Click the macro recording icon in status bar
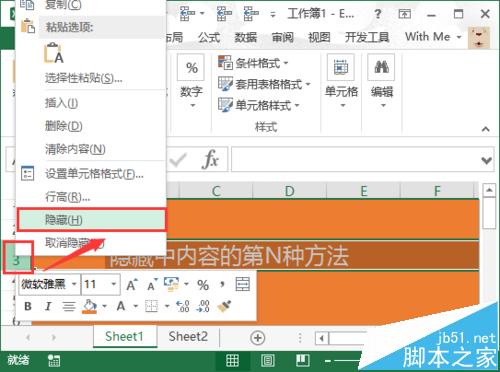This screenshot has width=500, height=372. [x=54, y=360]
